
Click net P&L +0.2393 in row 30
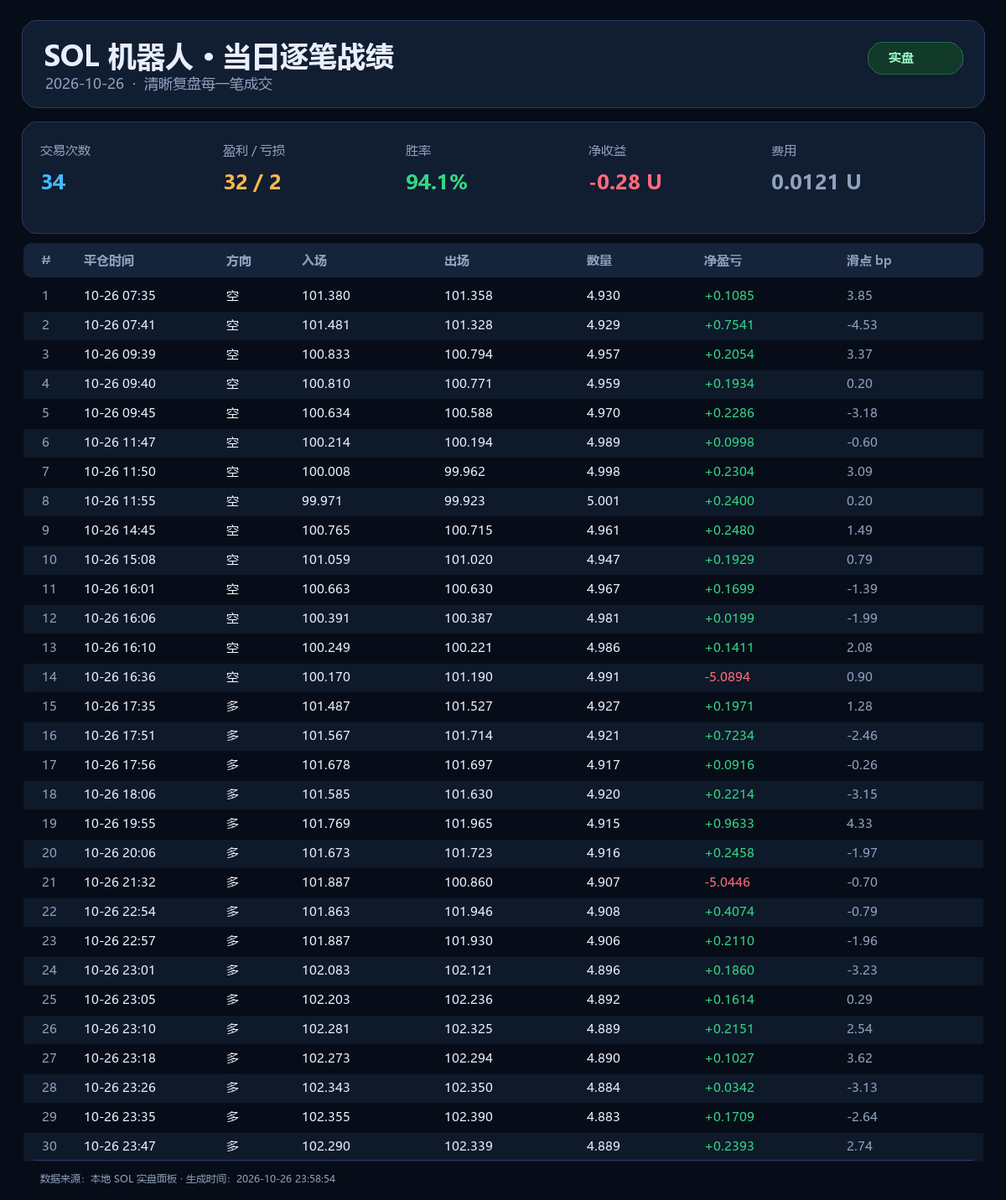[x=730, y=1146]
